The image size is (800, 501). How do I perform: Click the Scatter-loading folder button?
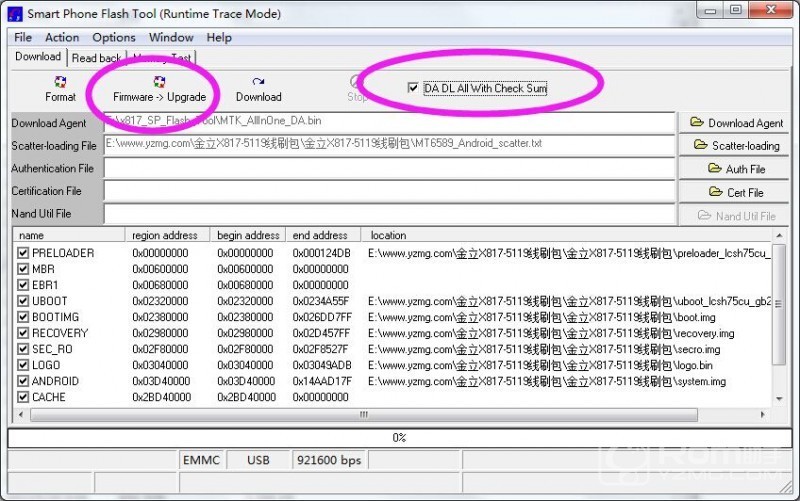[734, 146]
